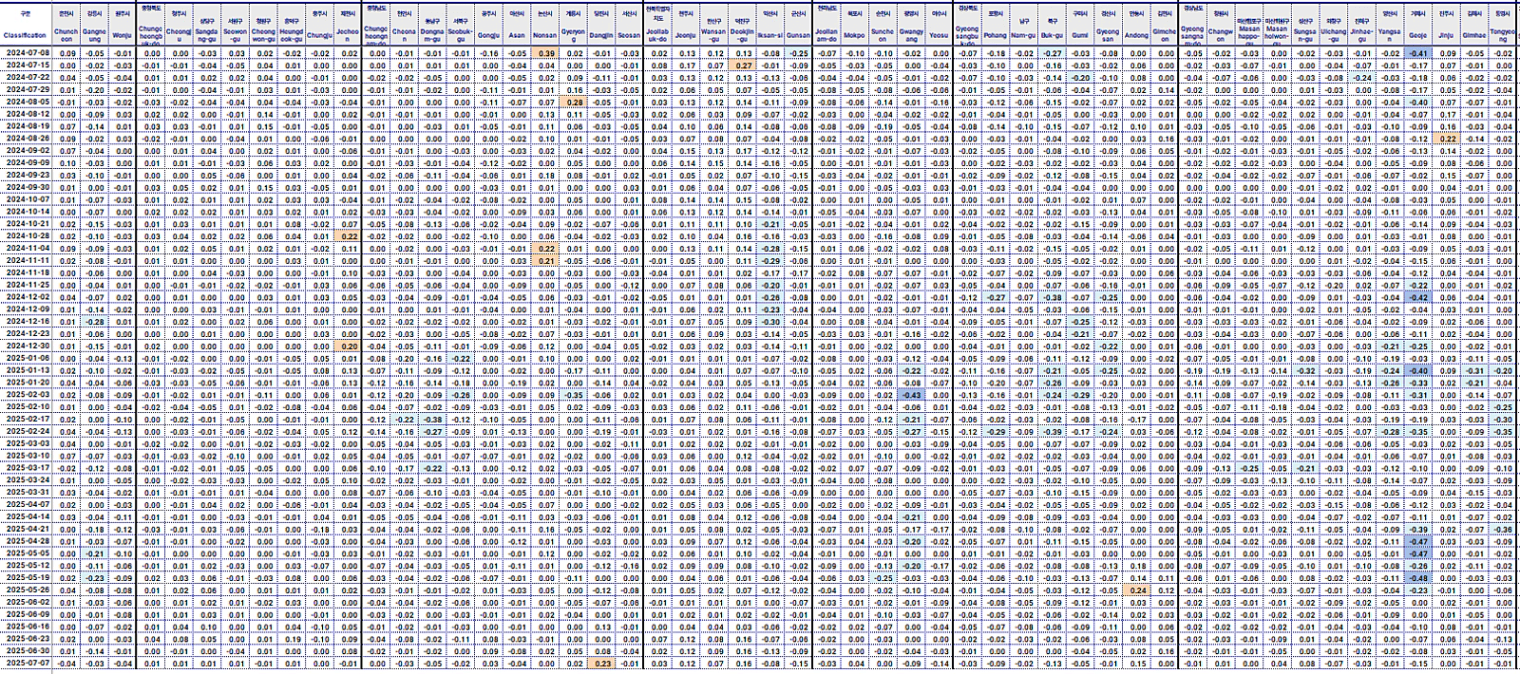Click -0.21 Gangneung cell for 2025-05-05

[x=94, y=553]
